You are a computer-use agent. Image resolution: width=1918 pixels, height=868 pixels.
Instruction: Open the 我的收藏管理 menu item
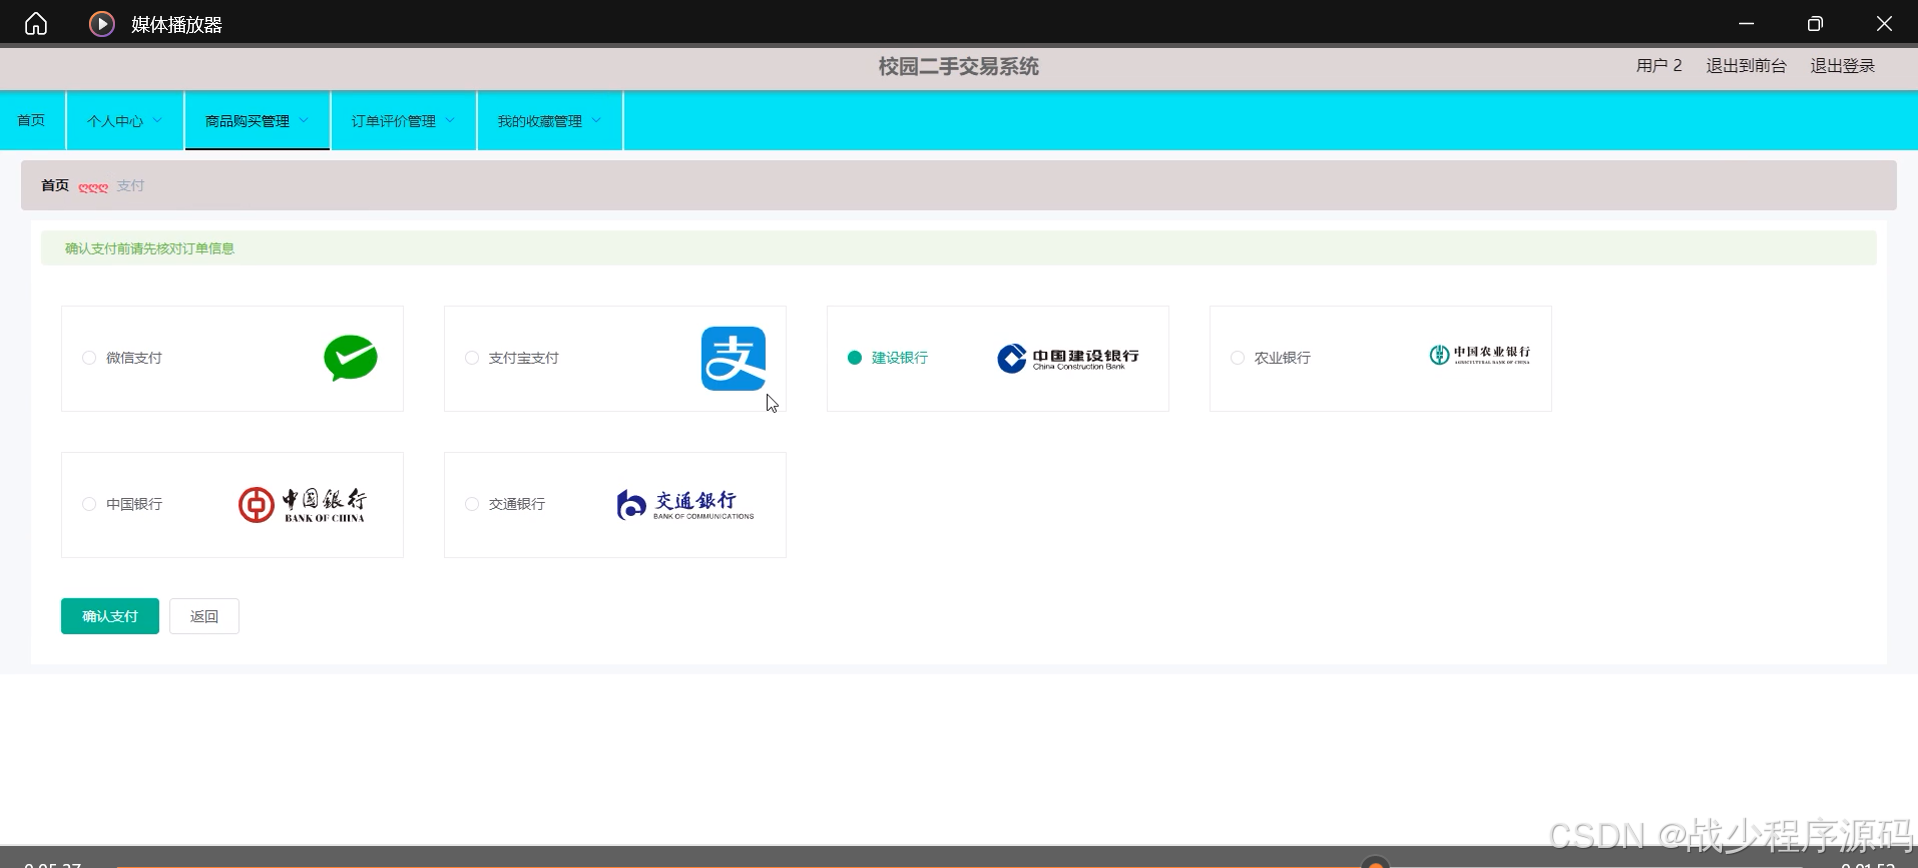pyautogui.click(x=550, y=120)
